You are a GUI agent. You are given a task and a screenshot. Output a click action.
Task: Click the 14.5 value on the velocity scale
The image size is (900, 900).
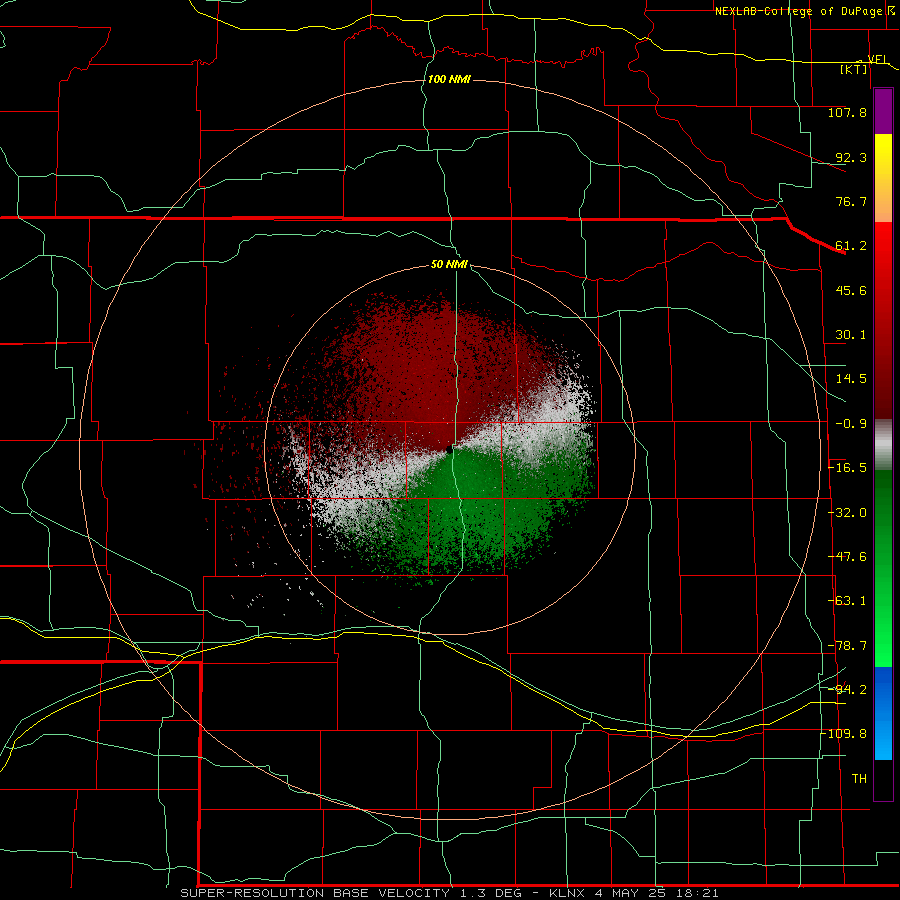851,379
